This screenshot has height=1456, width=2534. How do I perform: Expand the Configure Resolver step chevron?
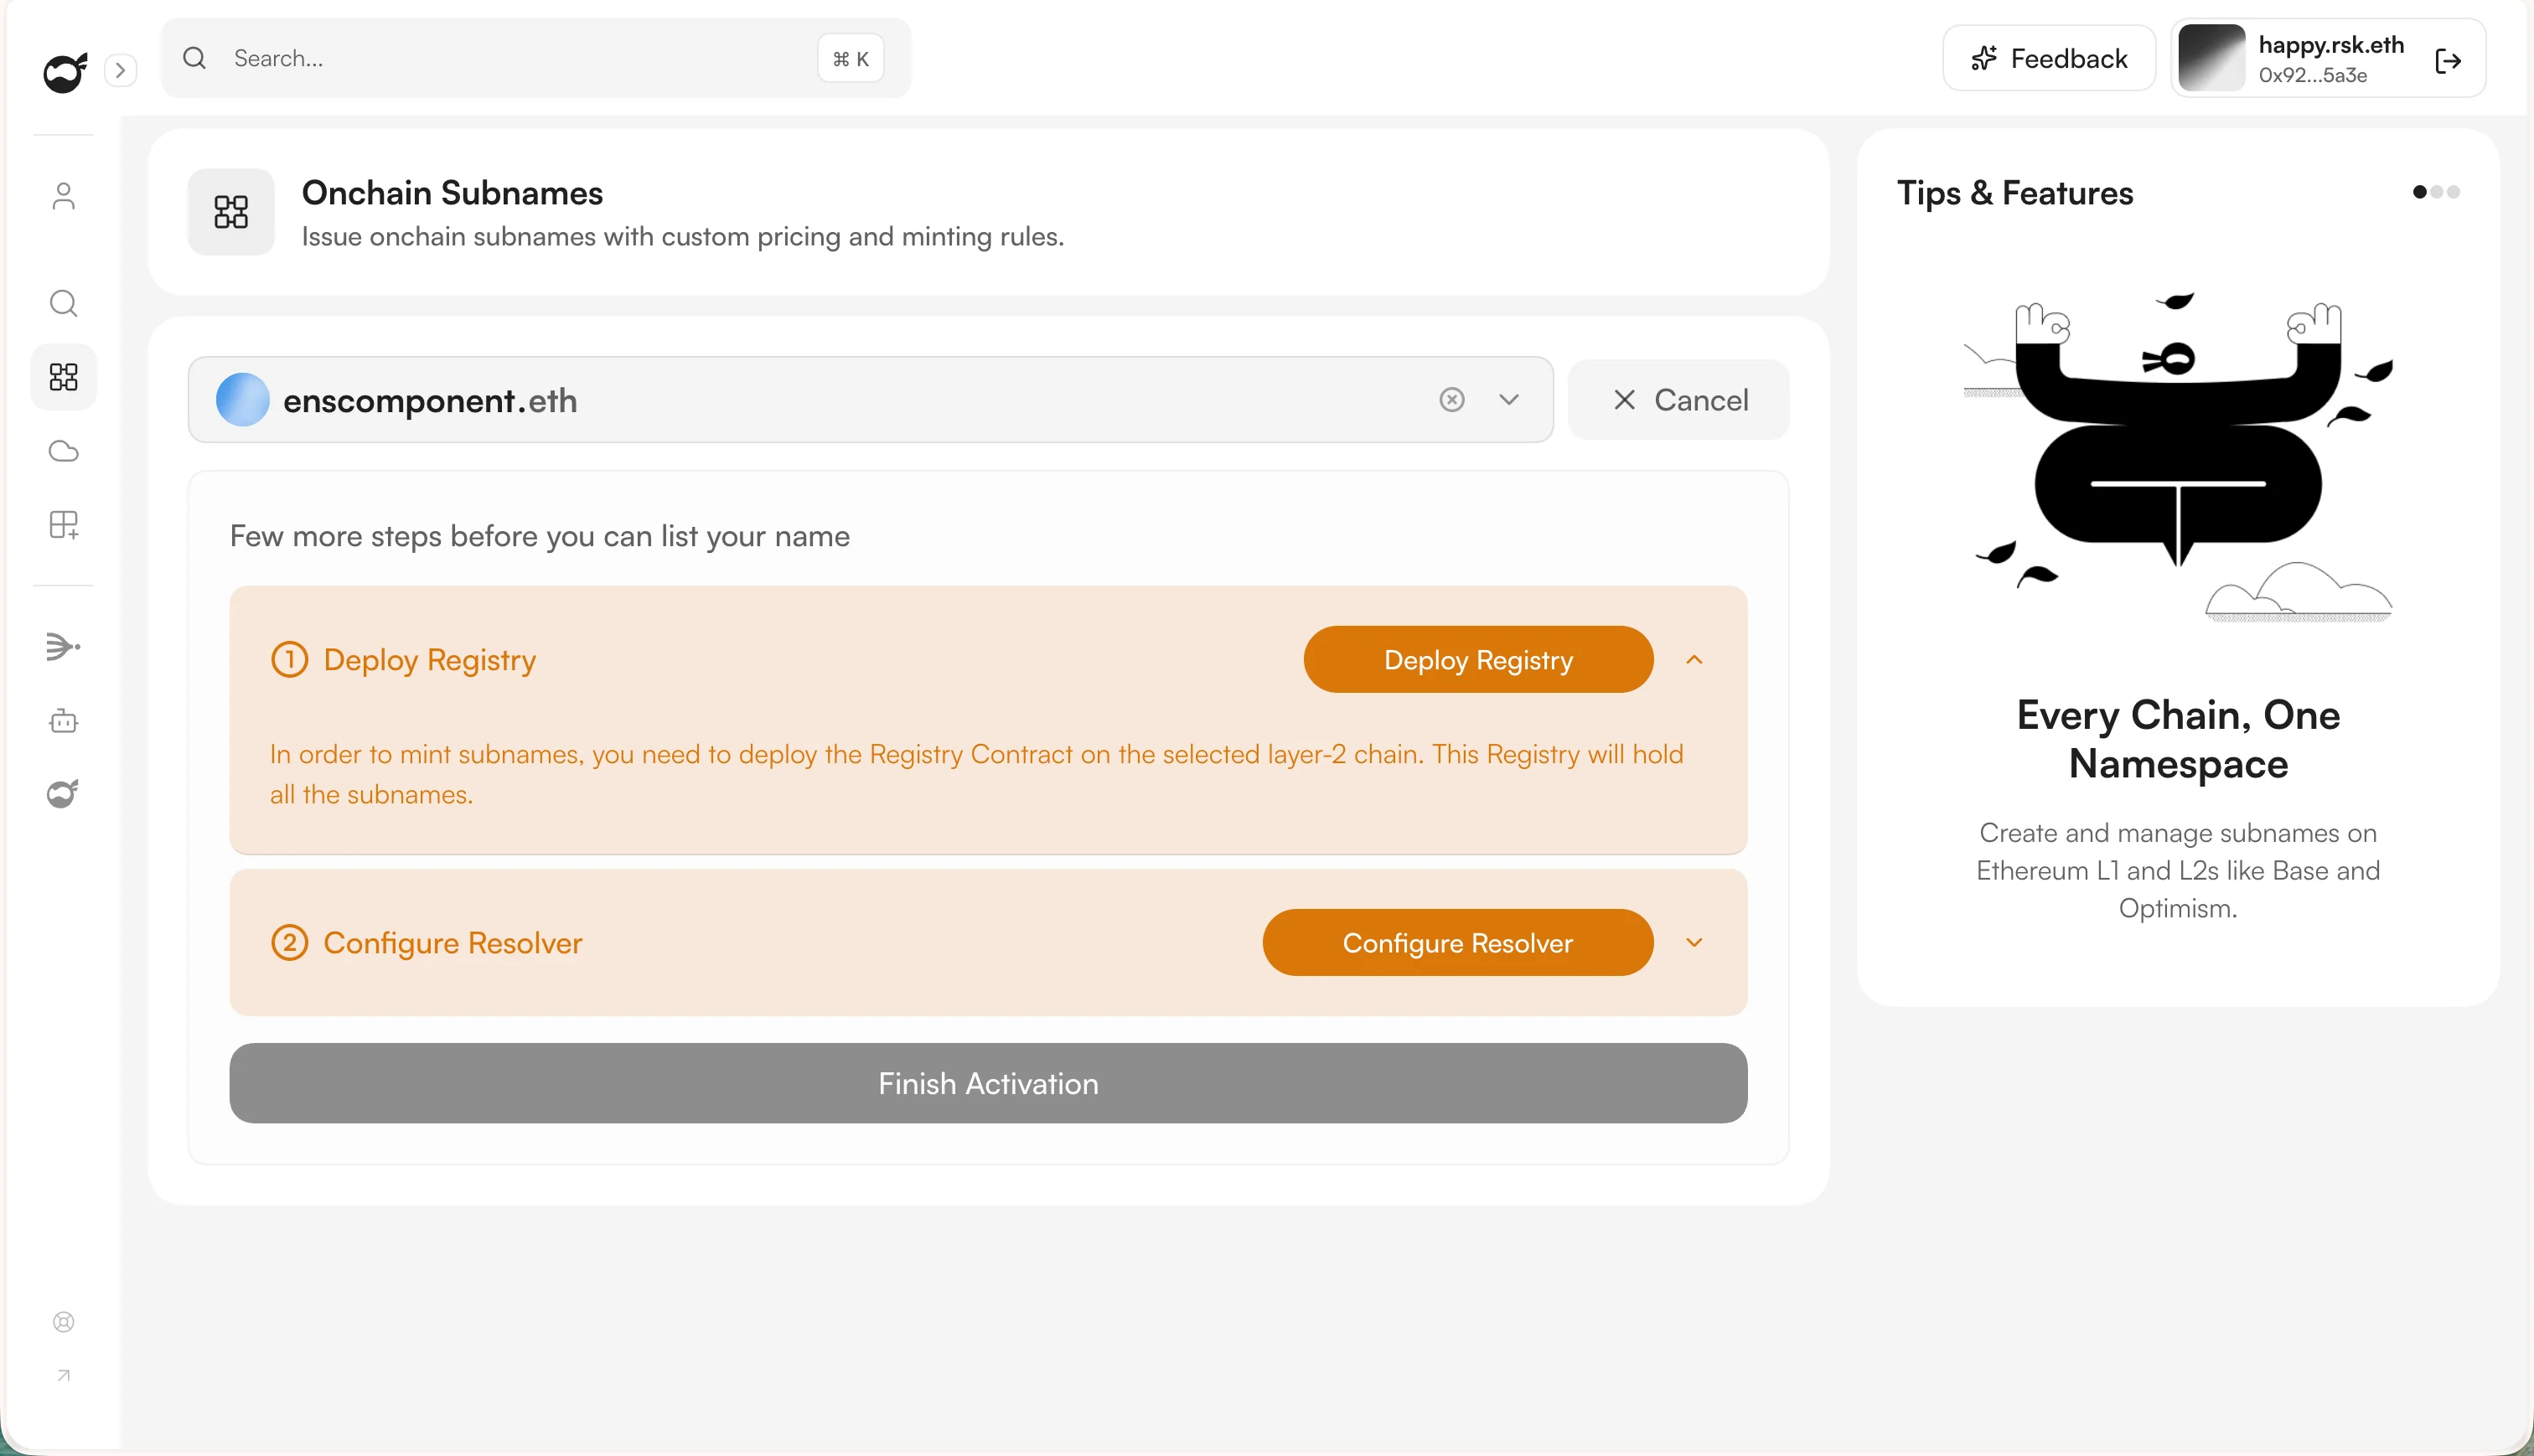[x=1694, y=943]
